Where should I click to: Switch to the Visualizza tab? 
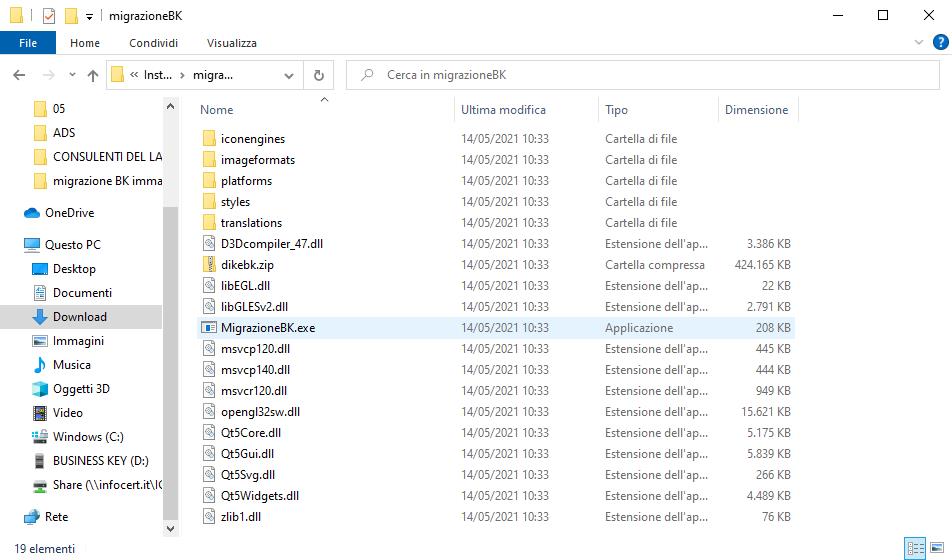click(x=231, y=43)
